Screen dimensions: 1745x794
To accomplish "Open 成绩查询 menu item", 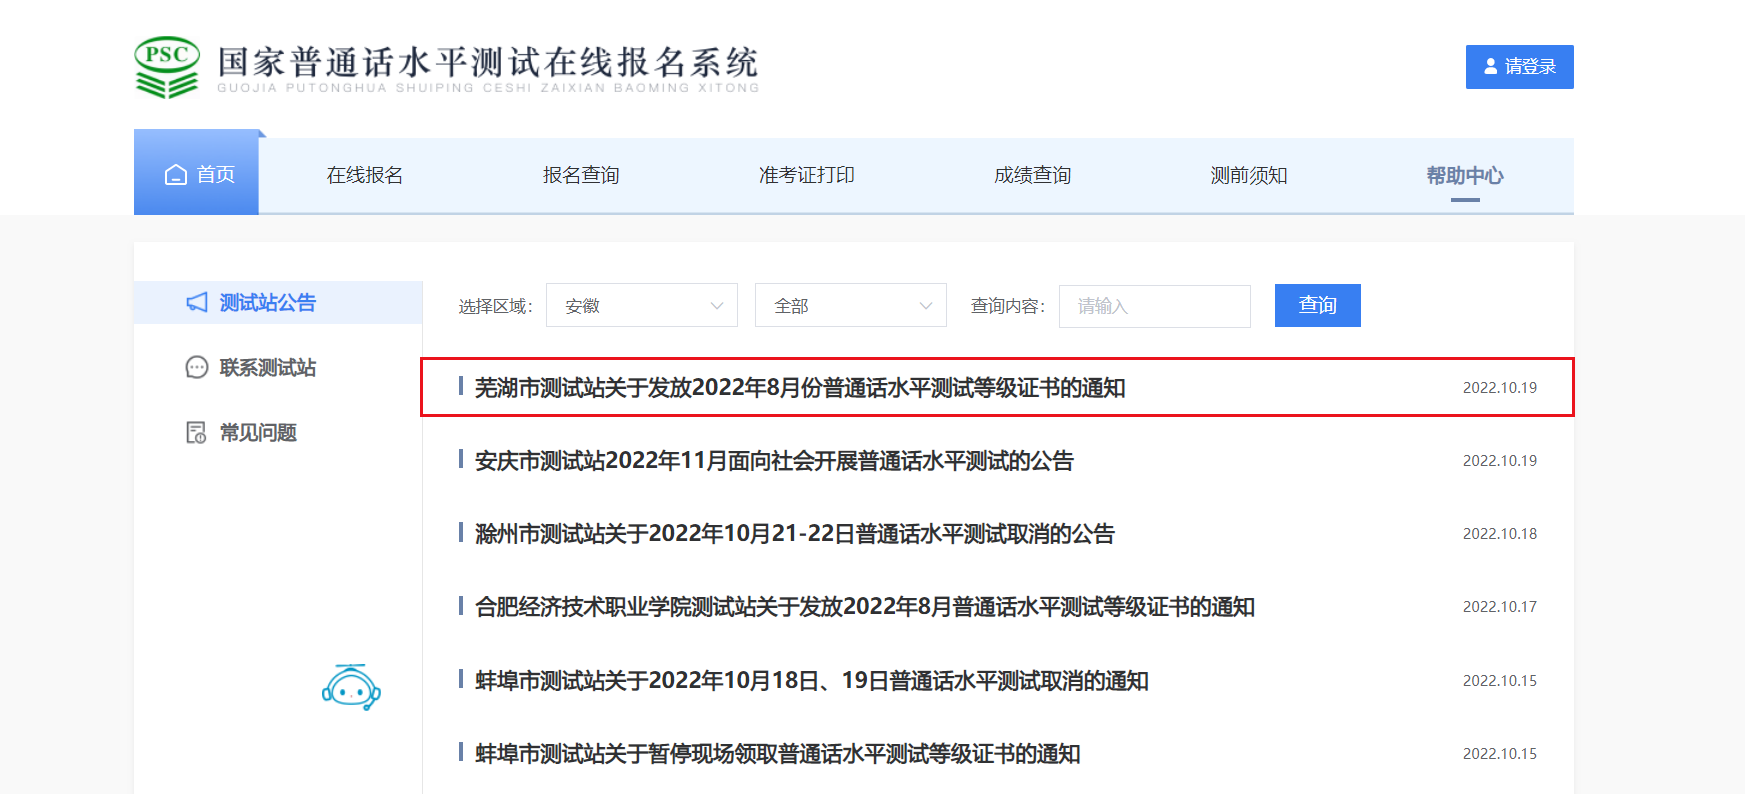I will click(1033, 175).
